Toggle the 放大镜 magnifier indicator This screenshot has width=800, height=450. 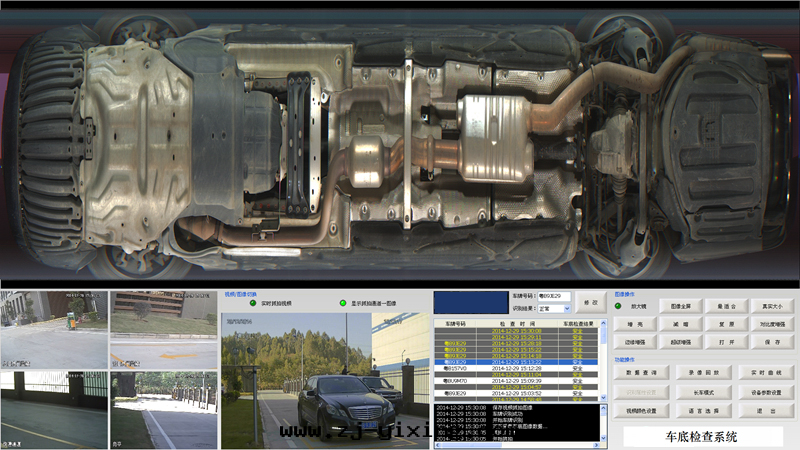619,307
